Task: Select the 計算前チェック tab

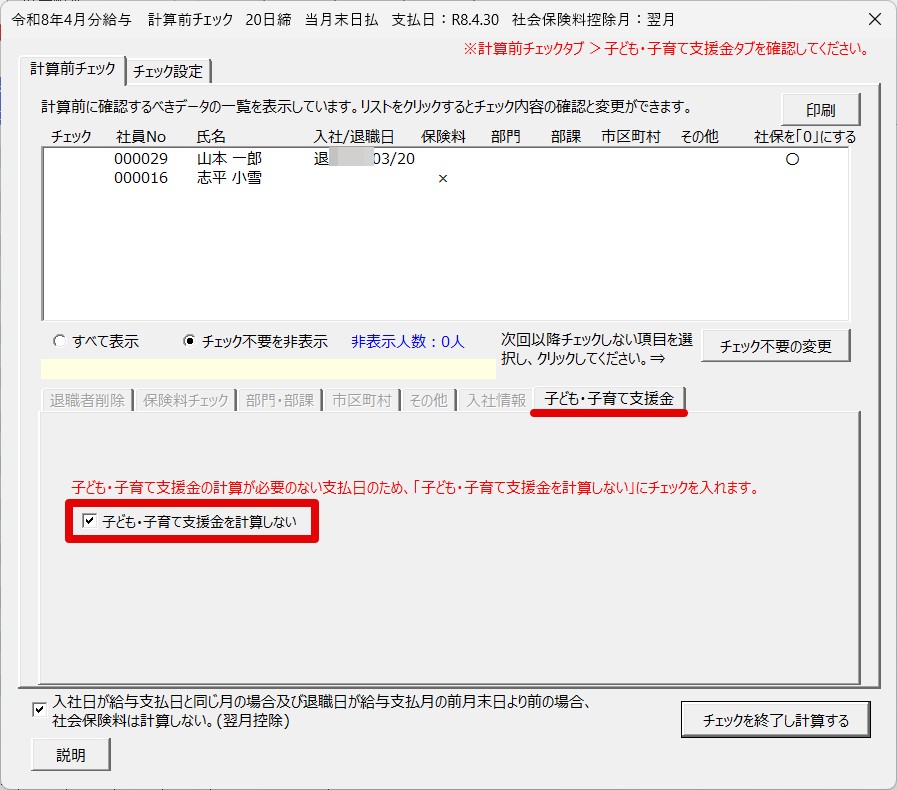Action: tap(73, 69)
